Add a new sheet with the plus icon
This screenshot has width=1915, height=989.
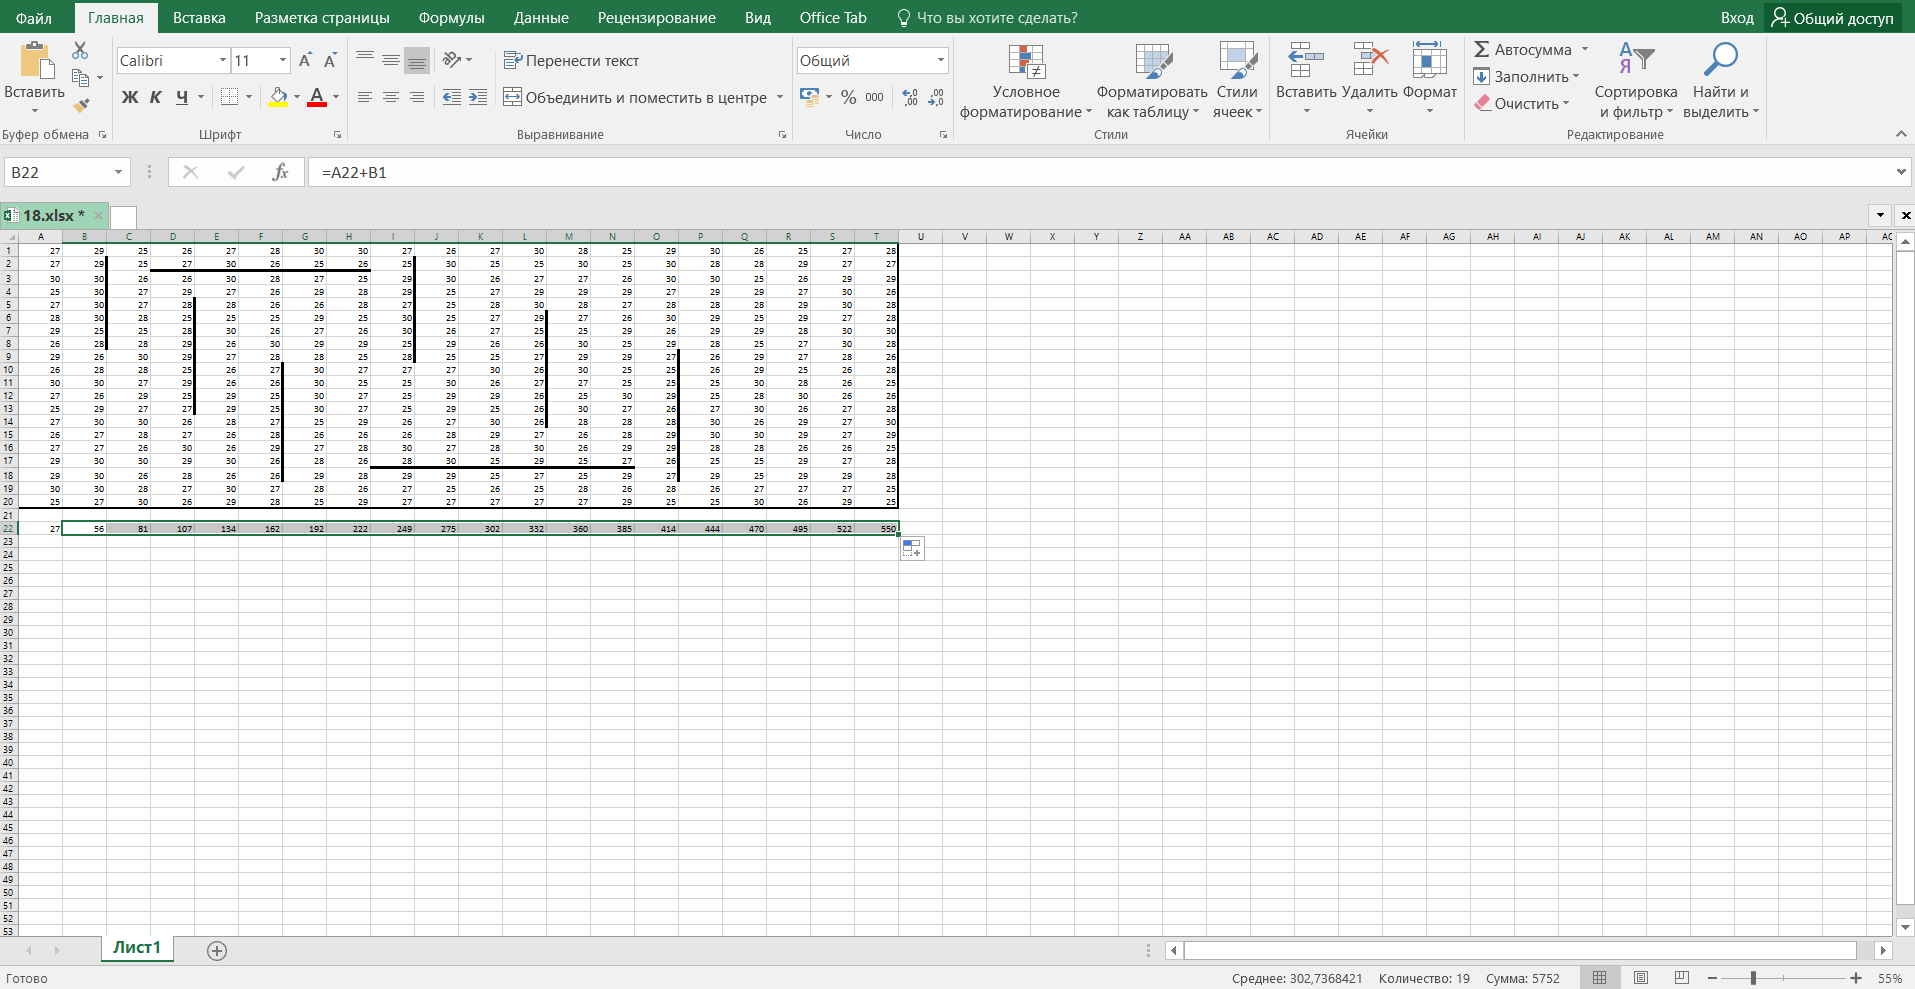point(217,951)
